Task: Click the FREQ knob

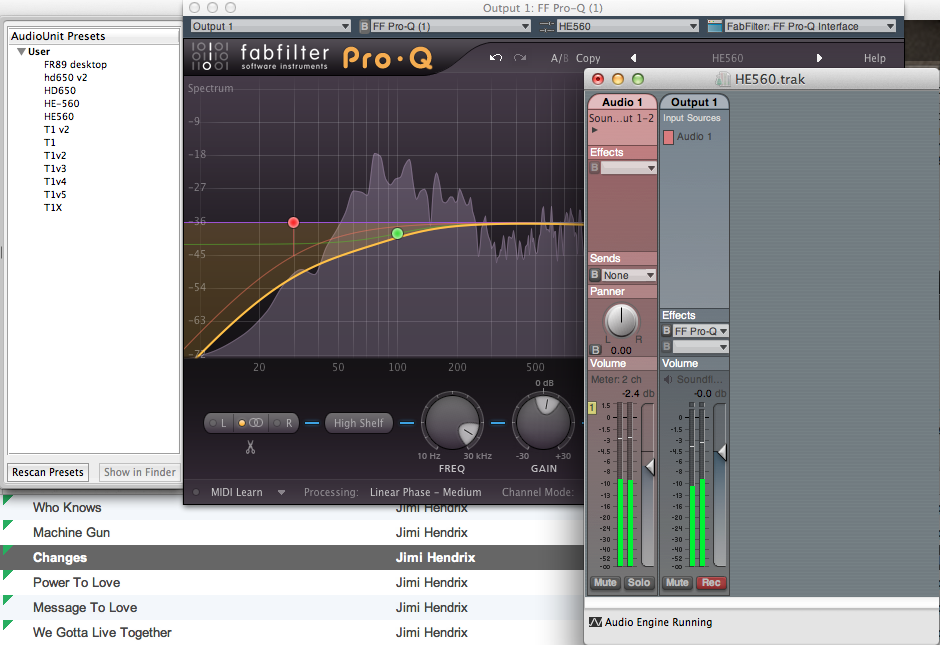Action: point(451,422)
